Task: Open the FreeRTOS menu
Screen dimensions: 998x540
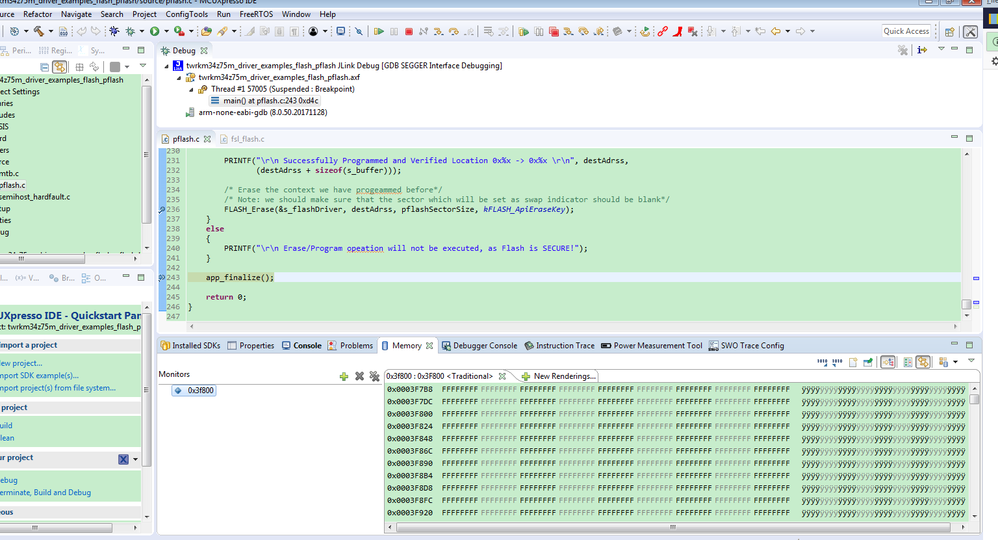Action: pyautogui.click(x=256, y=14)
